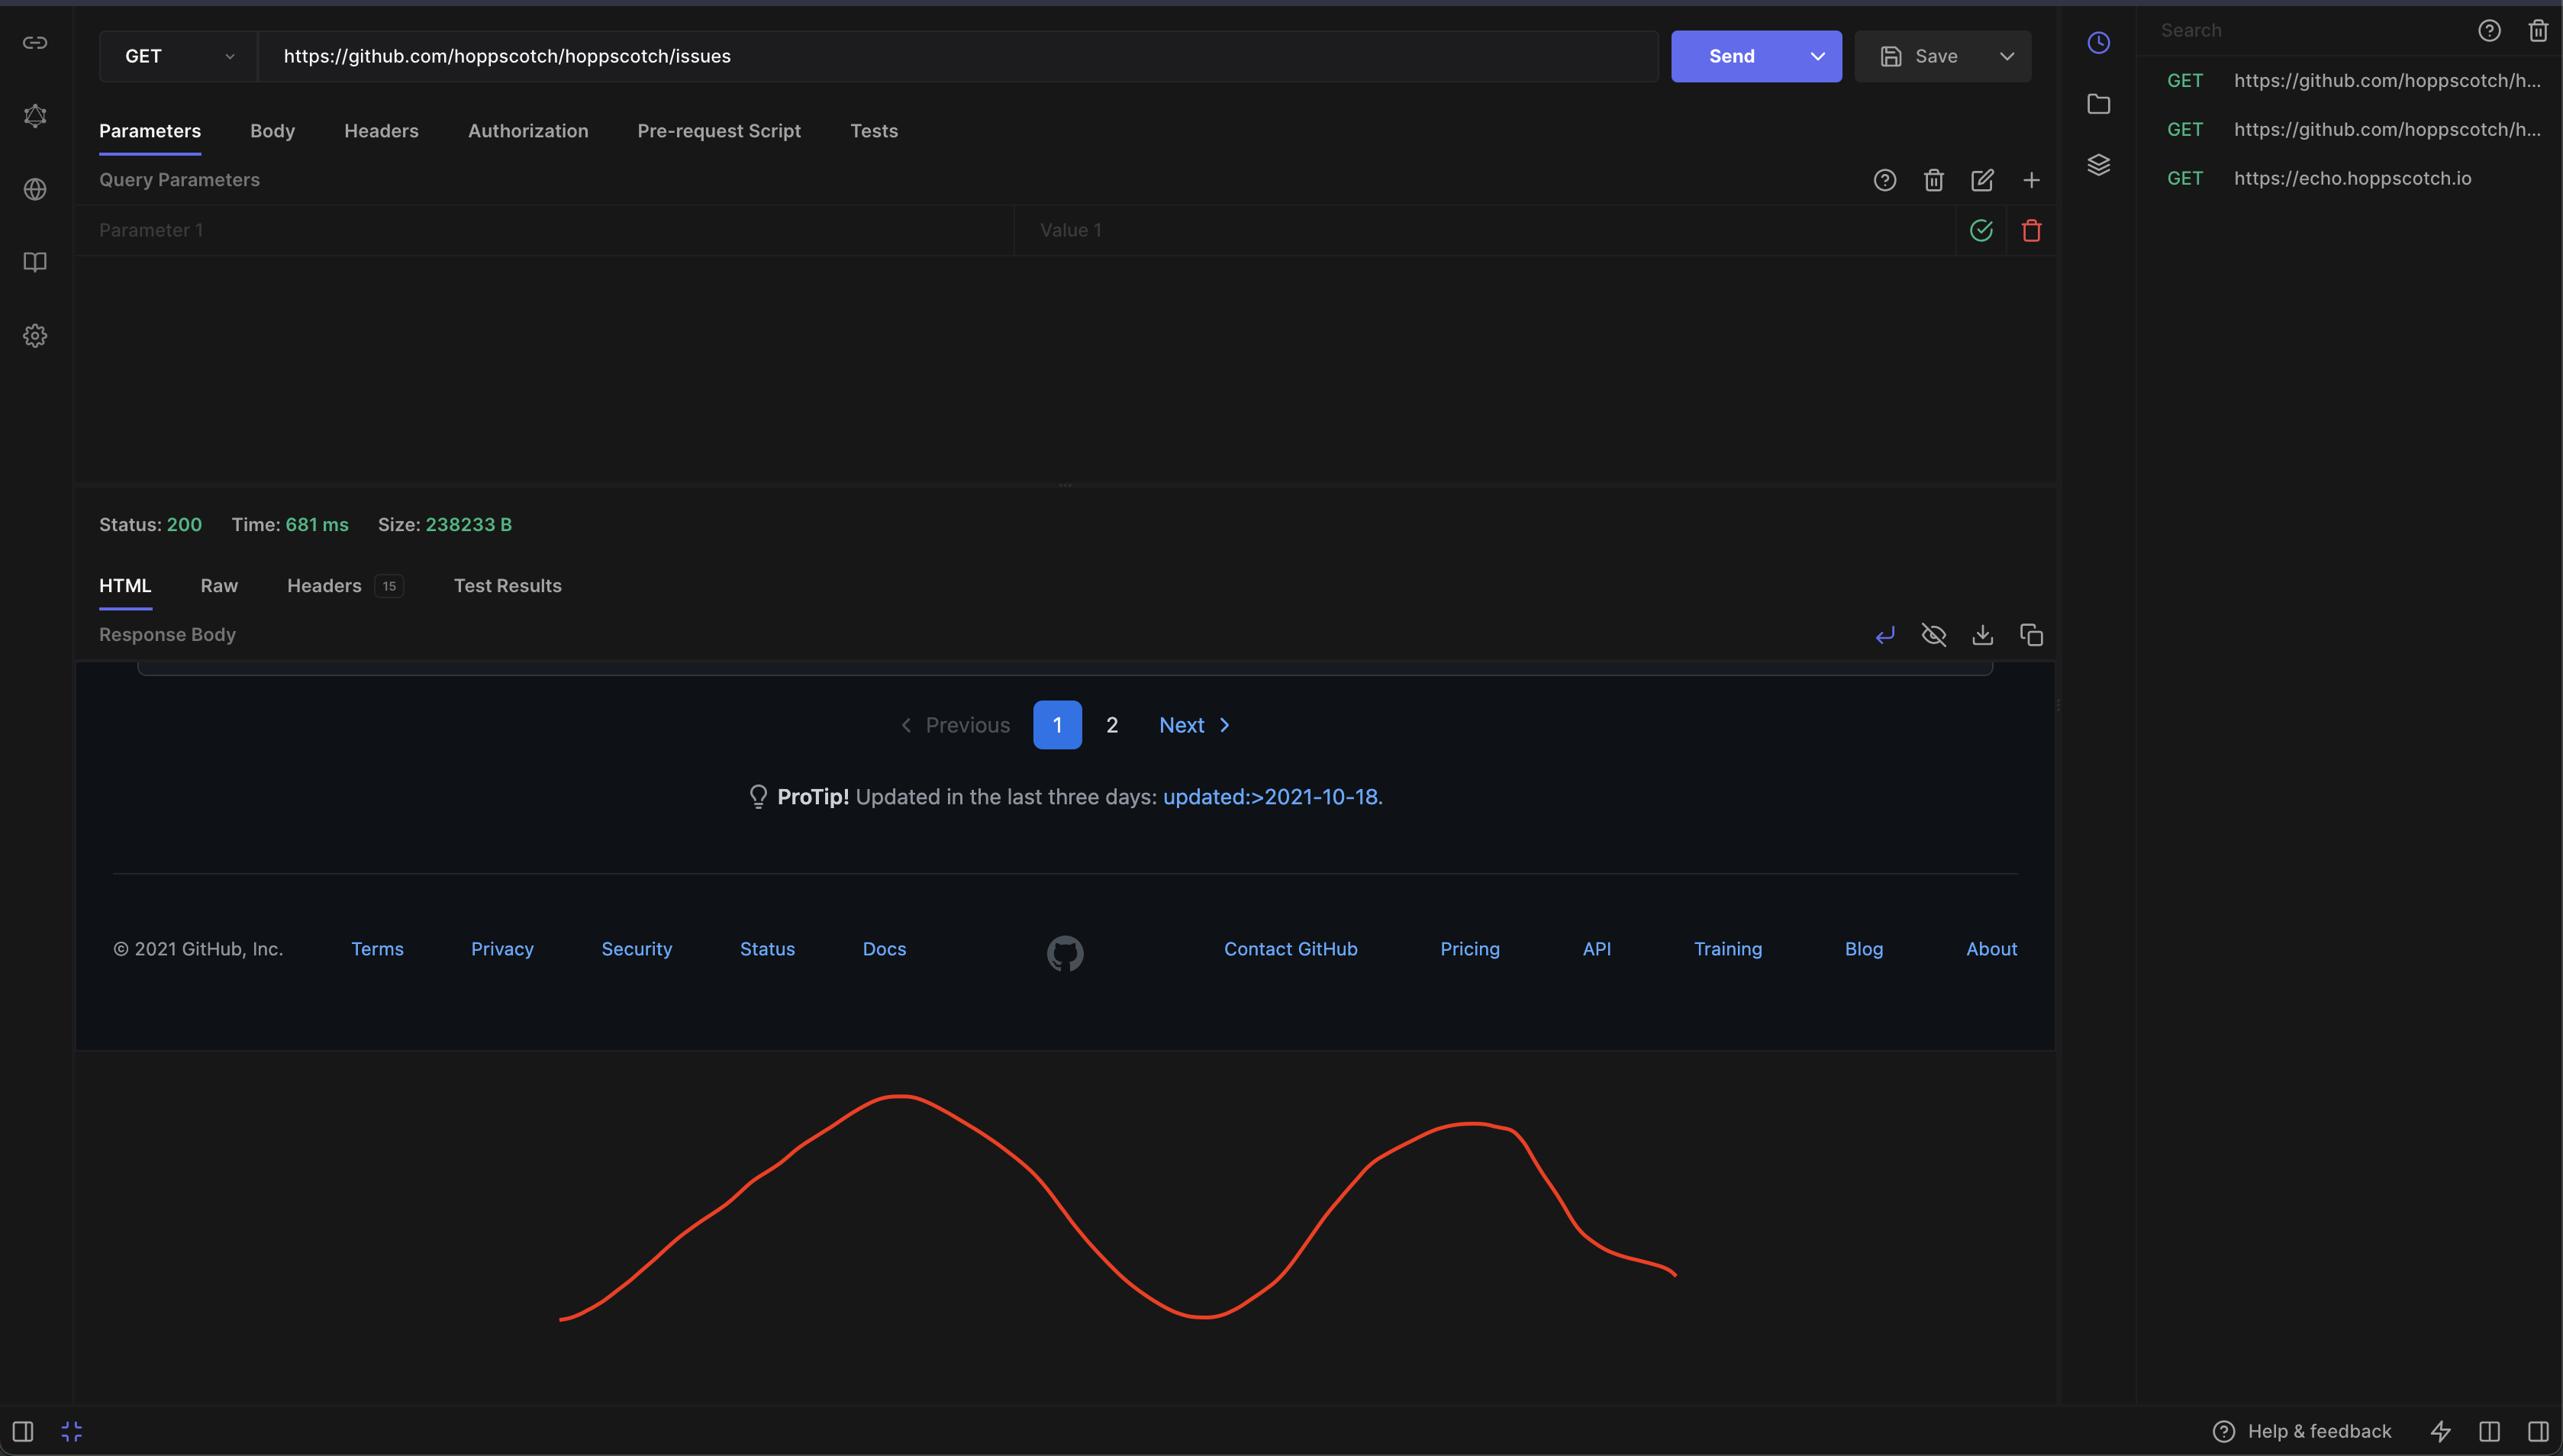The width and height of the screenshot is (2563, 1456).
Task: Open Settings gear in left sidebar
Action: click(35, 336)
